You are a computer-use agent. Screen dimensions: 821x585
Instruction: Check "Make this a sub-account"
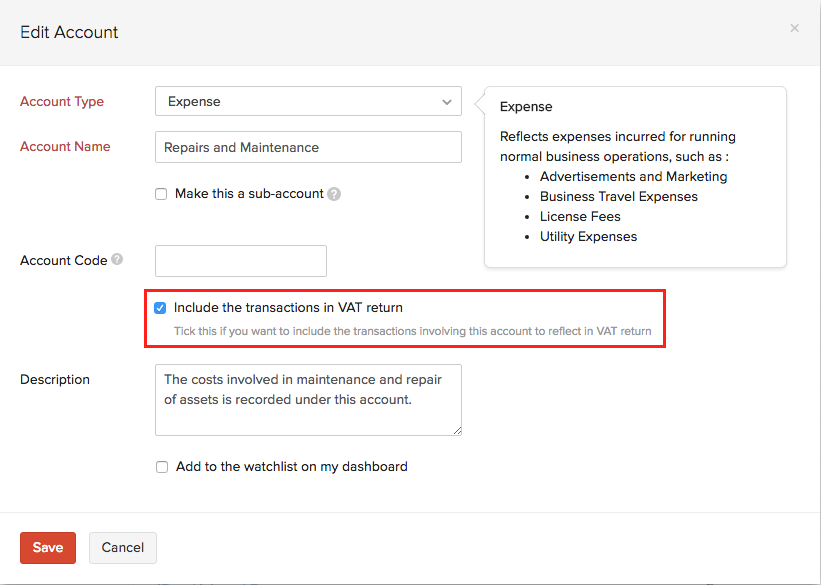(161, 193)
